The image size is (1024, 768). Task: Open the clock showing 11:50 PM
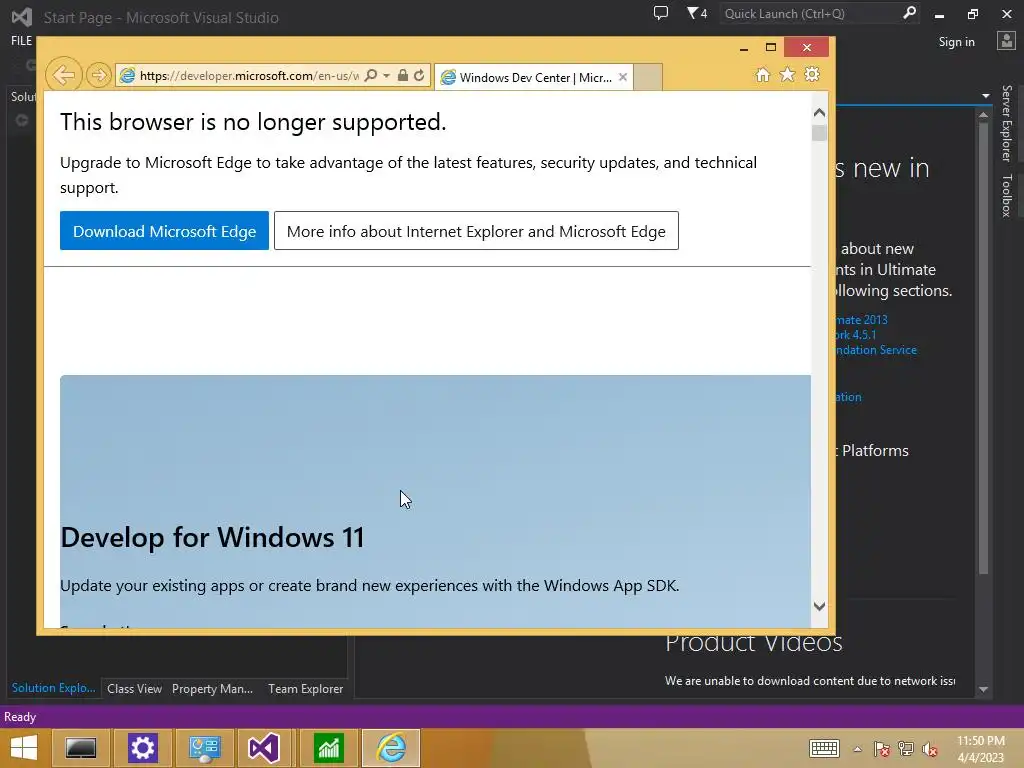pyautogui.click(x=980, y=749)
